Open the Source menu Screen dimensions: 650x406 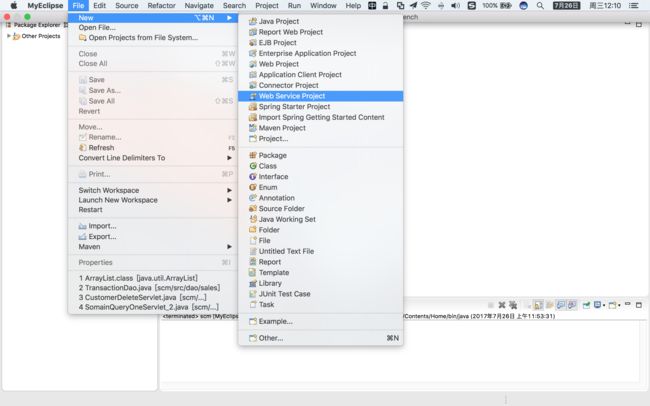coord(126,5)
